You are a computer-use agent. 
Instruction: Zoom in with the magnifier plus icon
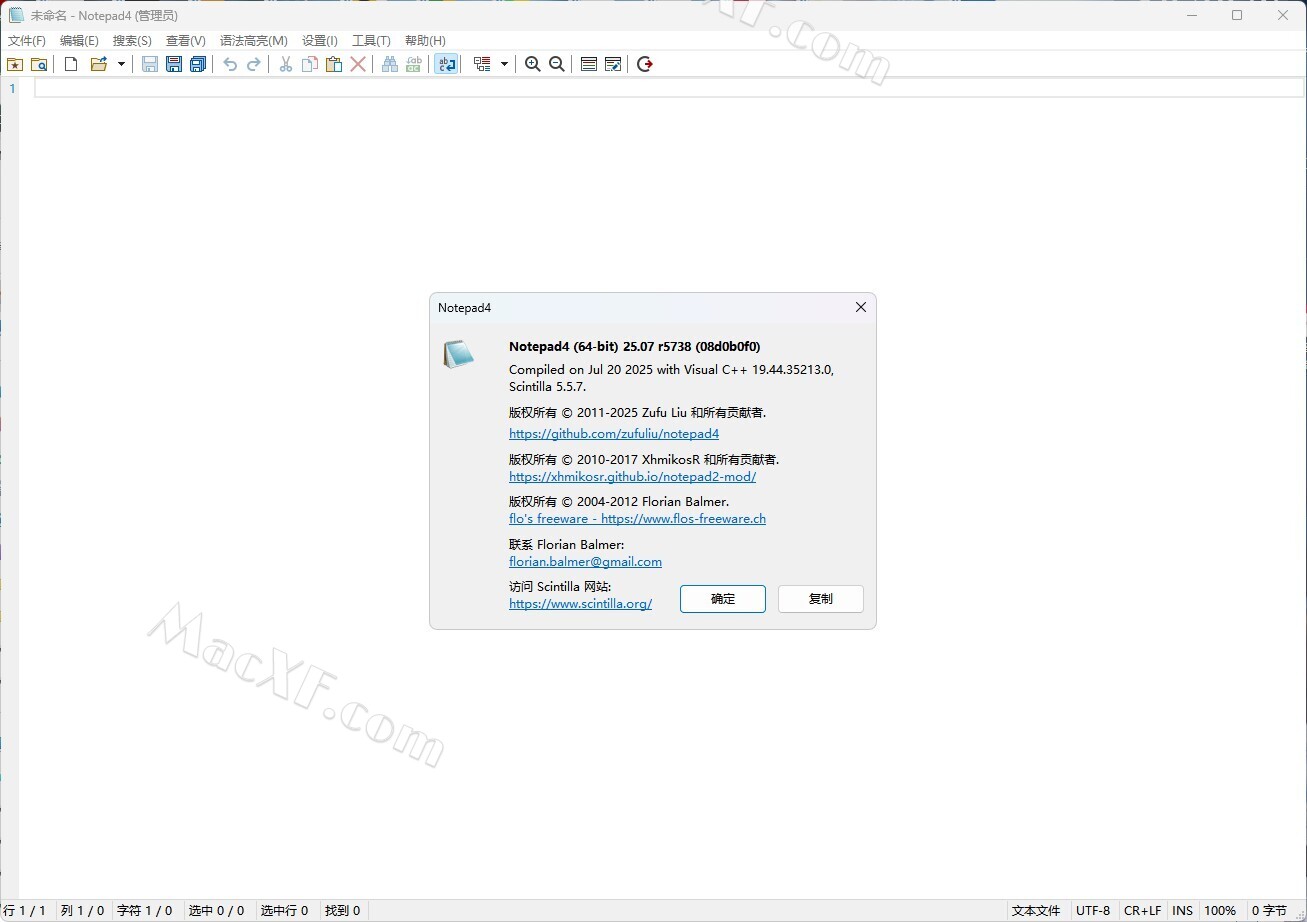click(533, 64)
